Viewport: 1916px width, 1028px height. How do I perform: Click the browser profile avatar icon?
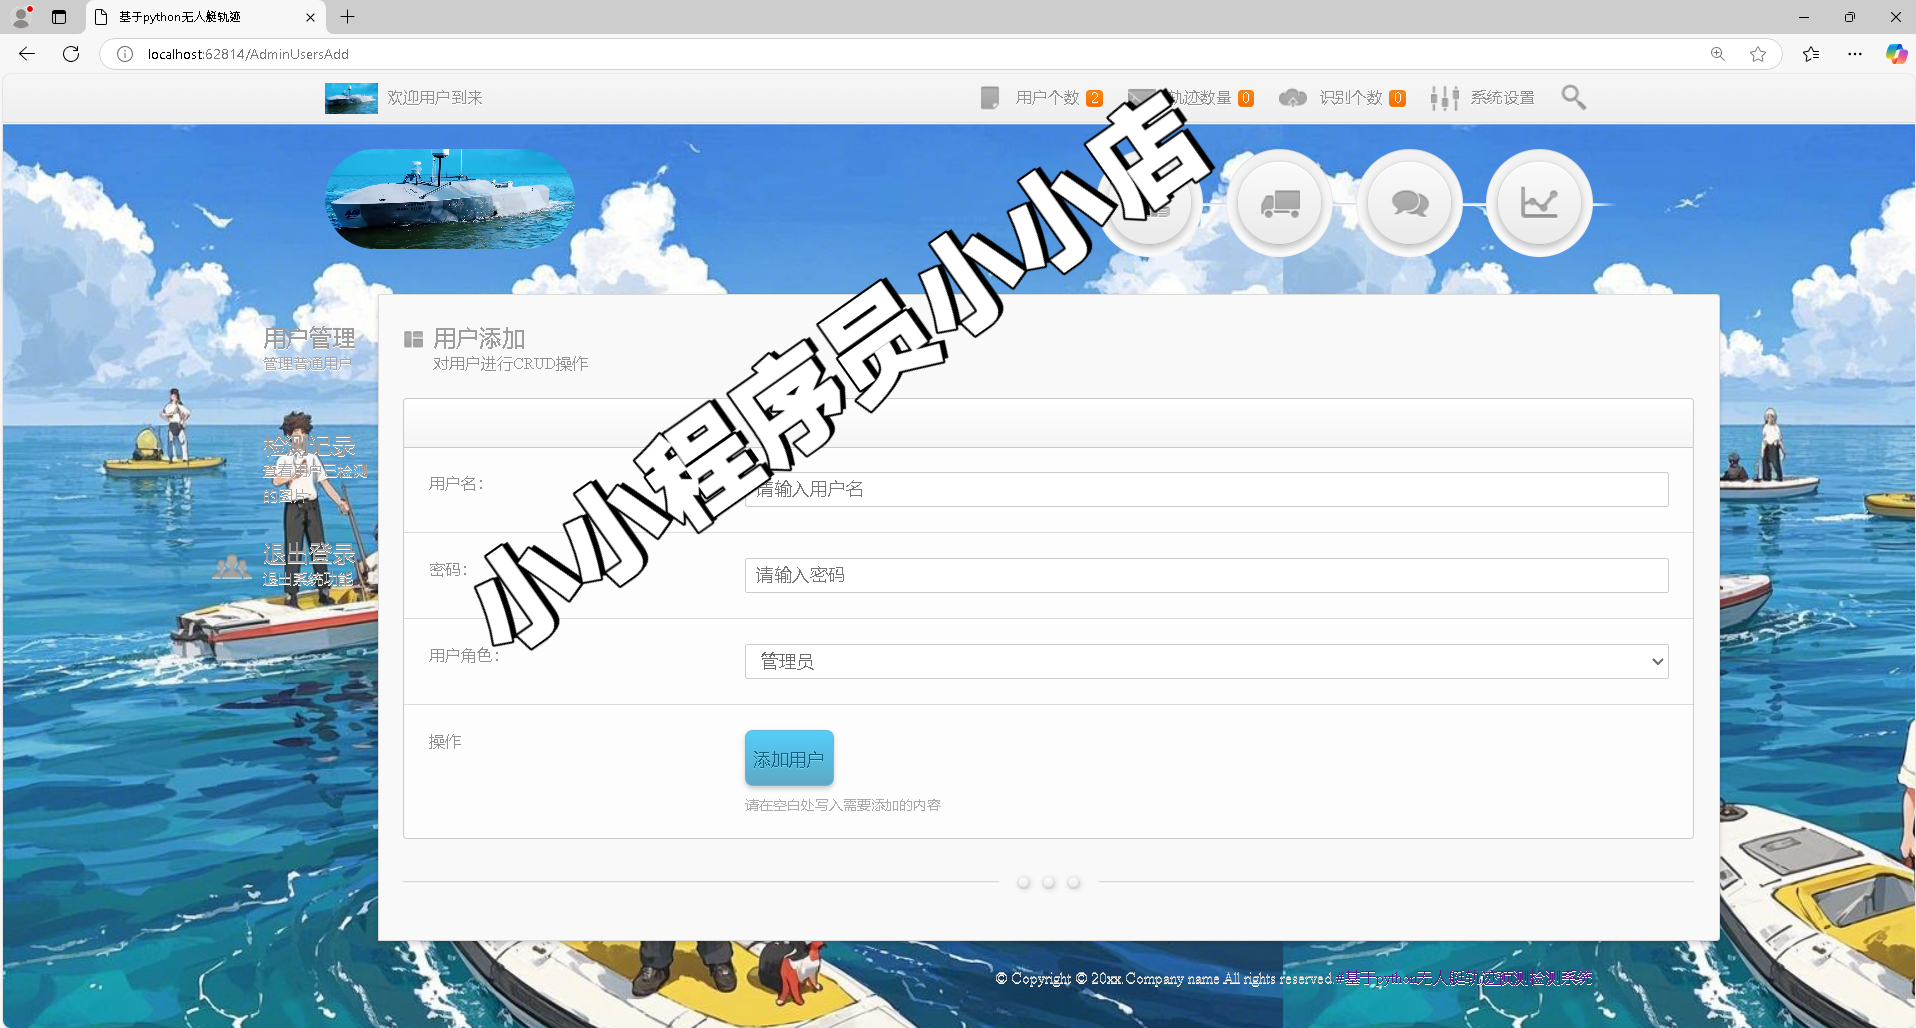coord(21,17)
